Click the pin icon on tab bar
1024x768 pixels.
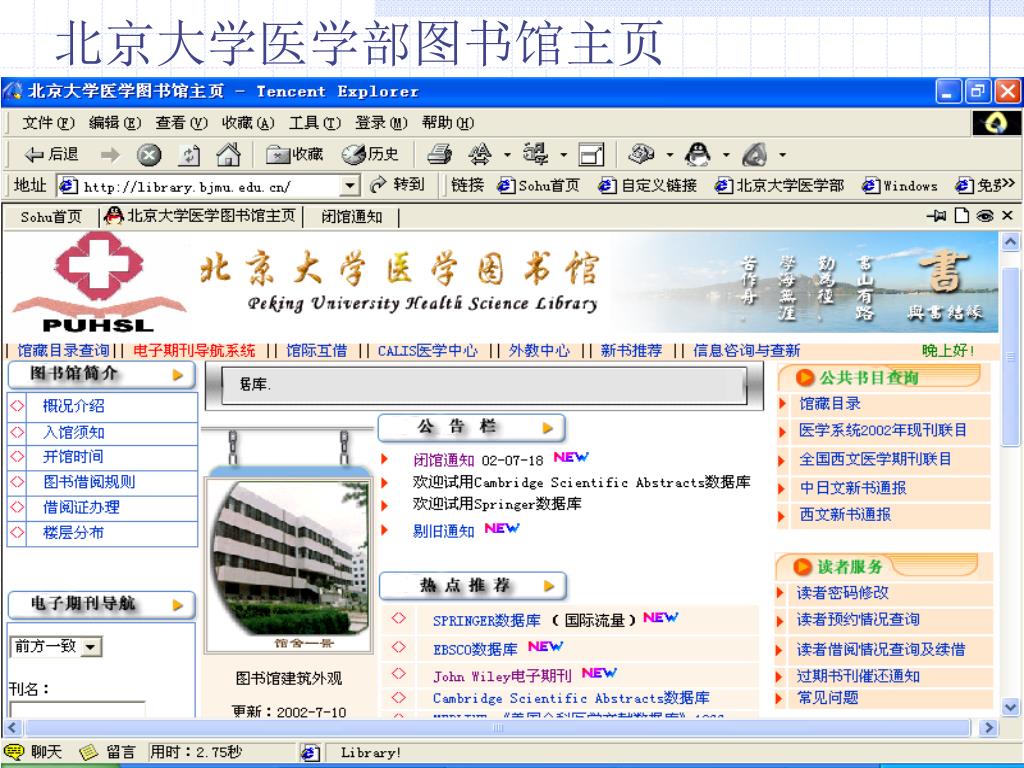pos(936,216)
